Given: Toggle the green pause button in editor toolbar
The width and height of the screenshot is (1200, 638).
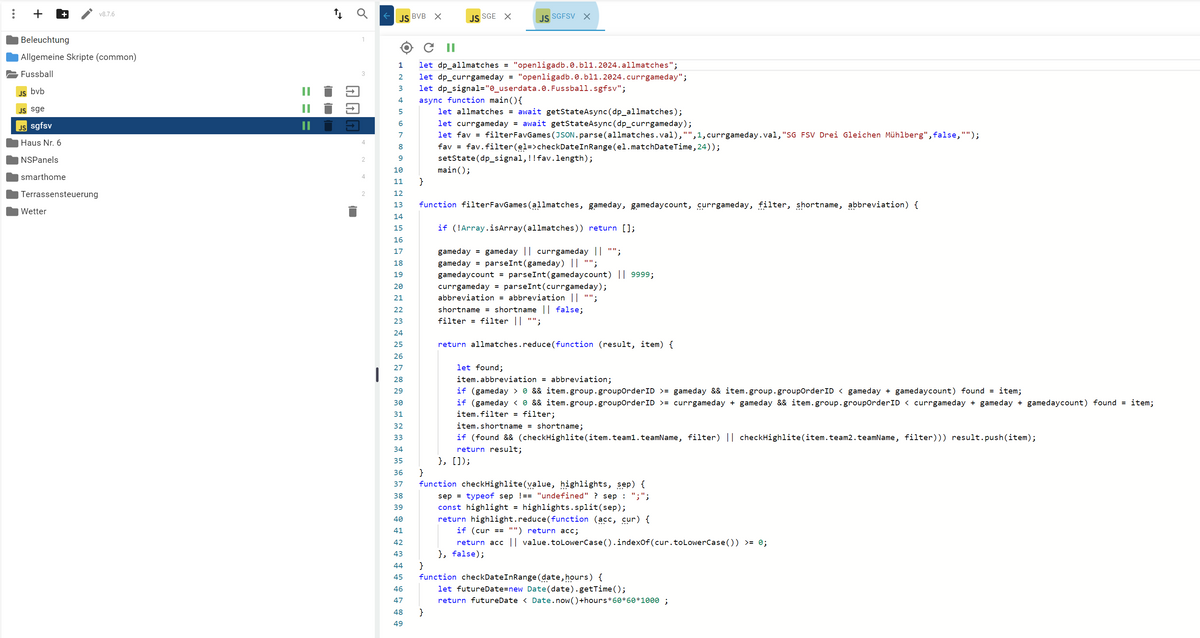Looking at the screenshot, I should tap(450, 47).
